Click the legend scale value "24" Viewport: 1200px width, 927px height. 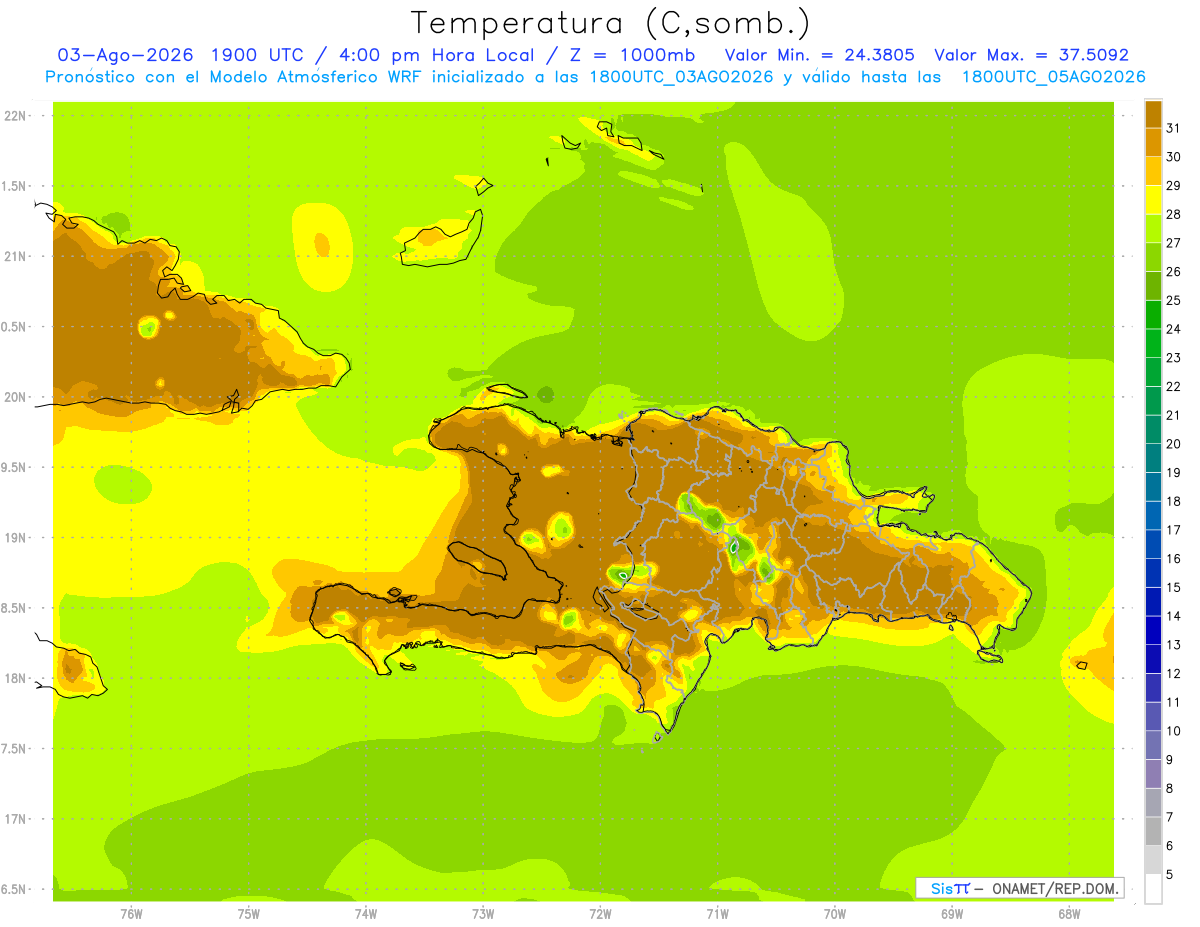pyautogui.click(x=1174, y=329)
